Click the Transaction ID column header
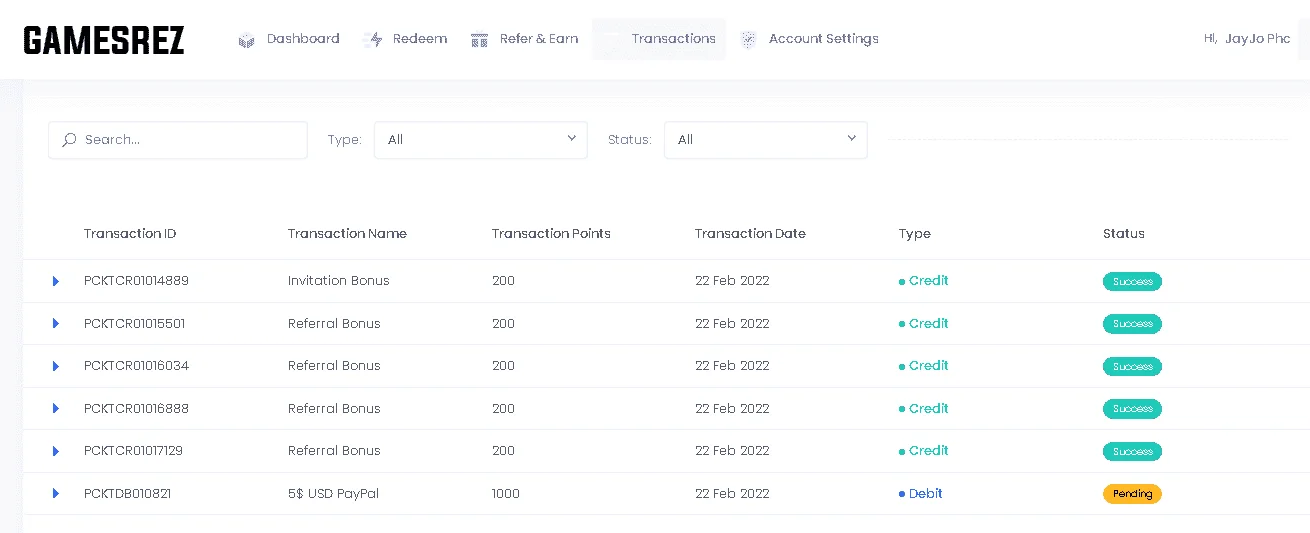This screenshot has height=533, width=1310. coord(130,234)
